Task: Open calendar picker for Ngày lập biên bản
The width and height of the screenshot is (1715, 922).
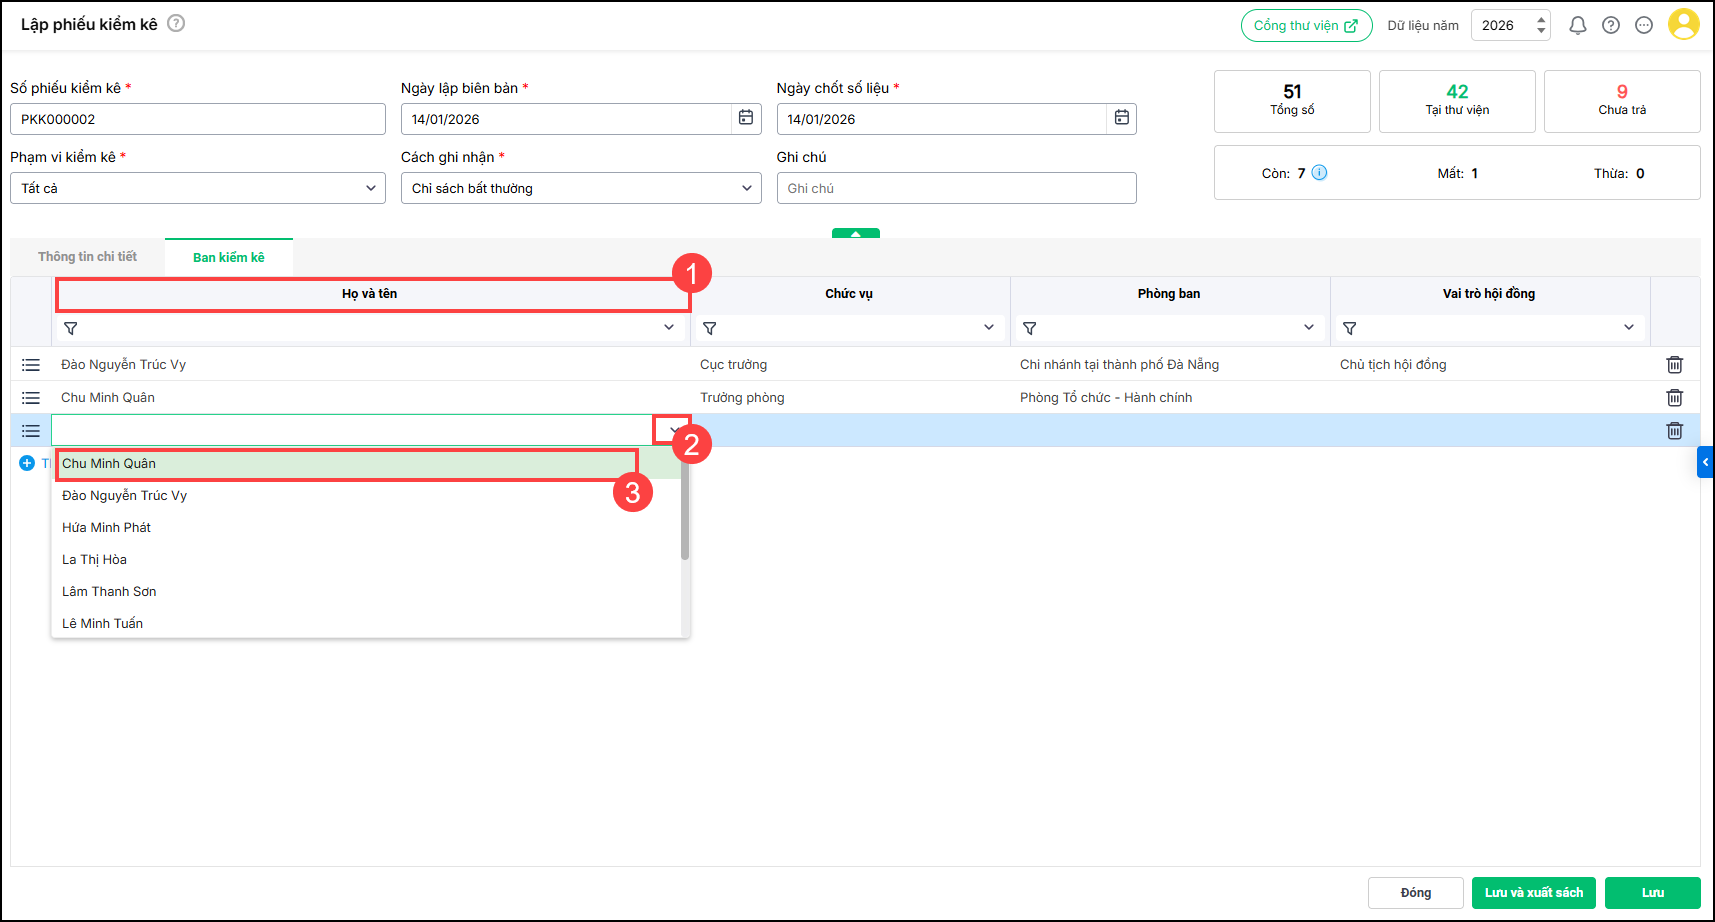Action: click(746, 118)
